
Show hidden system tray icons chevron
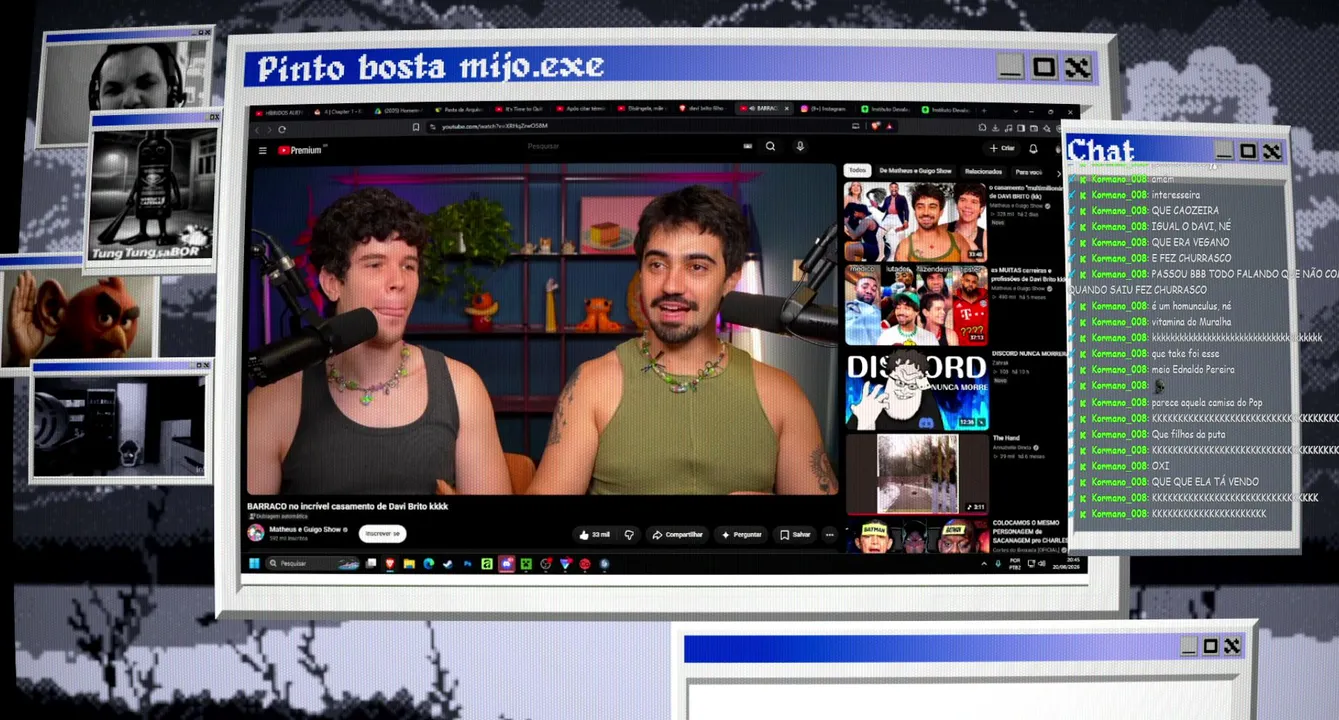[984, 564]
